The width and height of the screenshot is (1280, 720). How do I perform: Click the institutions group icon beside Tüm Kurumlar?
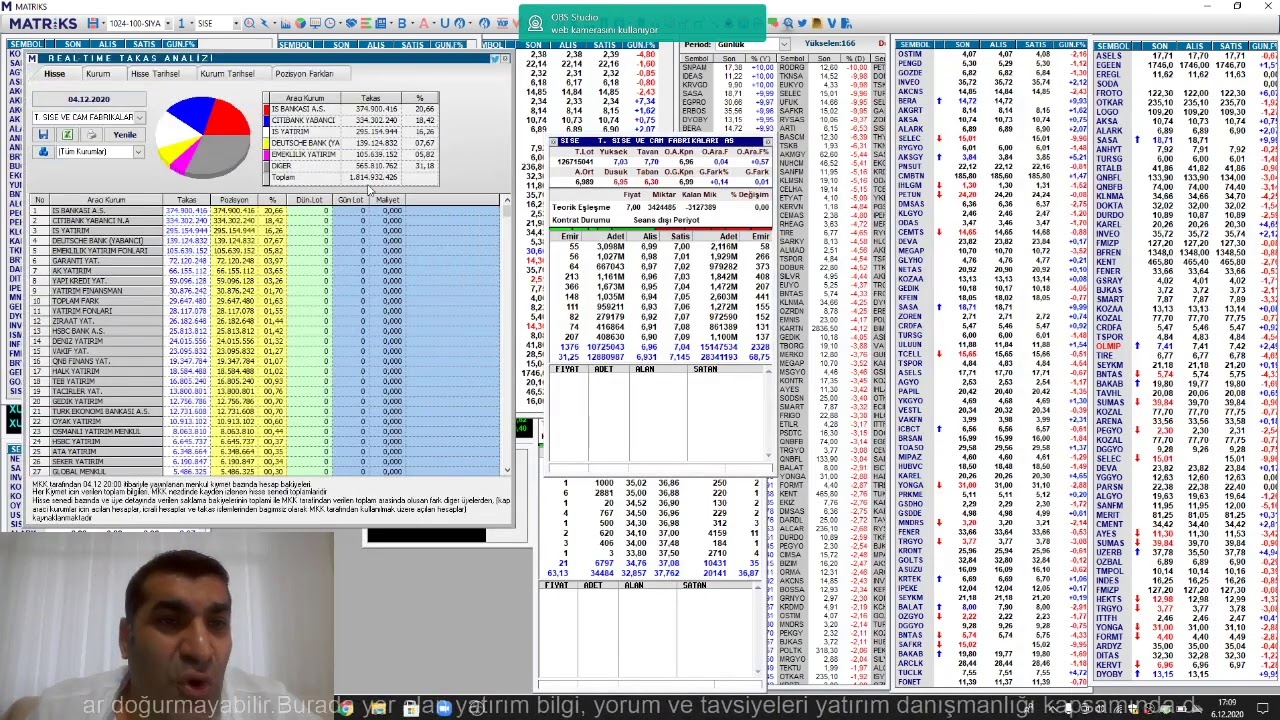coord(43,152)
